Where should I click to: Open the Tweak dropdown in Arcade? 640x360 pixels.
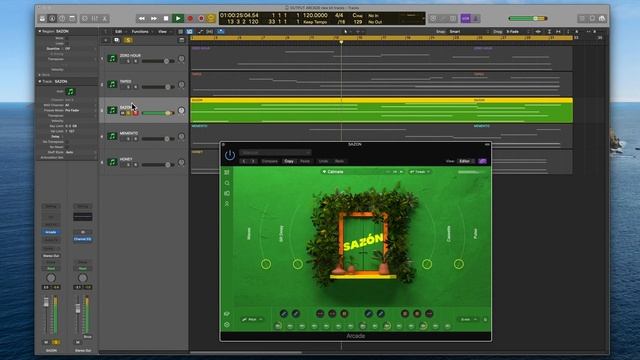tap(420, 172)
